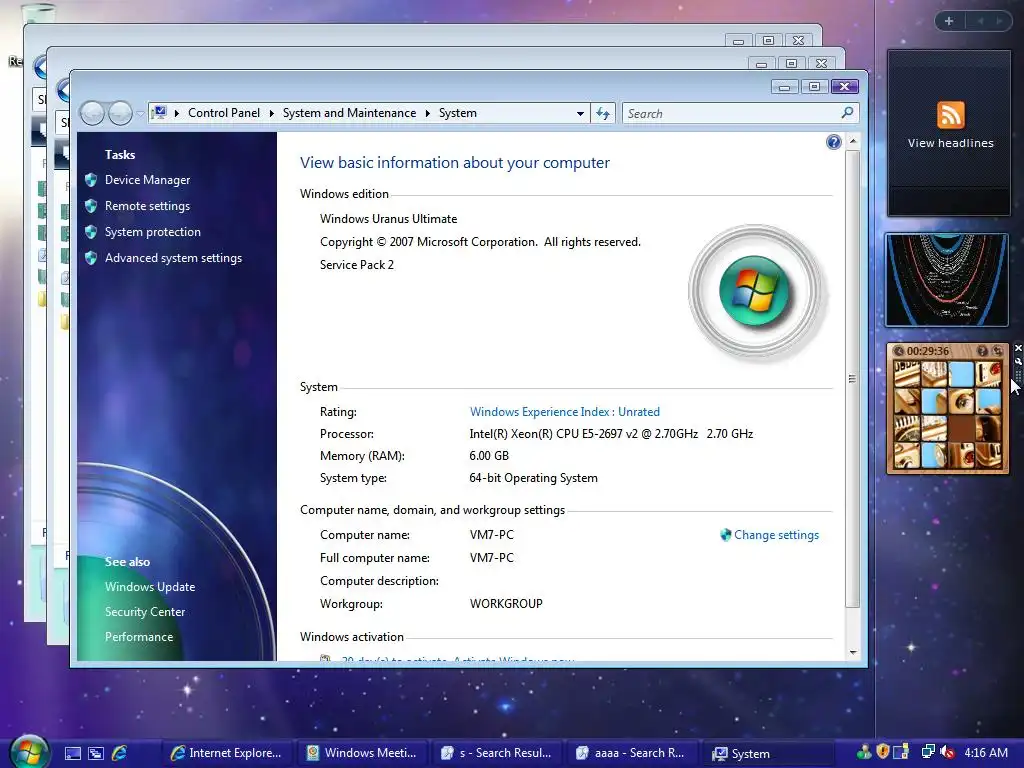Image resolution: width=1024 pixels, height=768 pixels.
Task: Click the shield icon beside Change settings
Action: pyautogui.click(x=726, y=535)
